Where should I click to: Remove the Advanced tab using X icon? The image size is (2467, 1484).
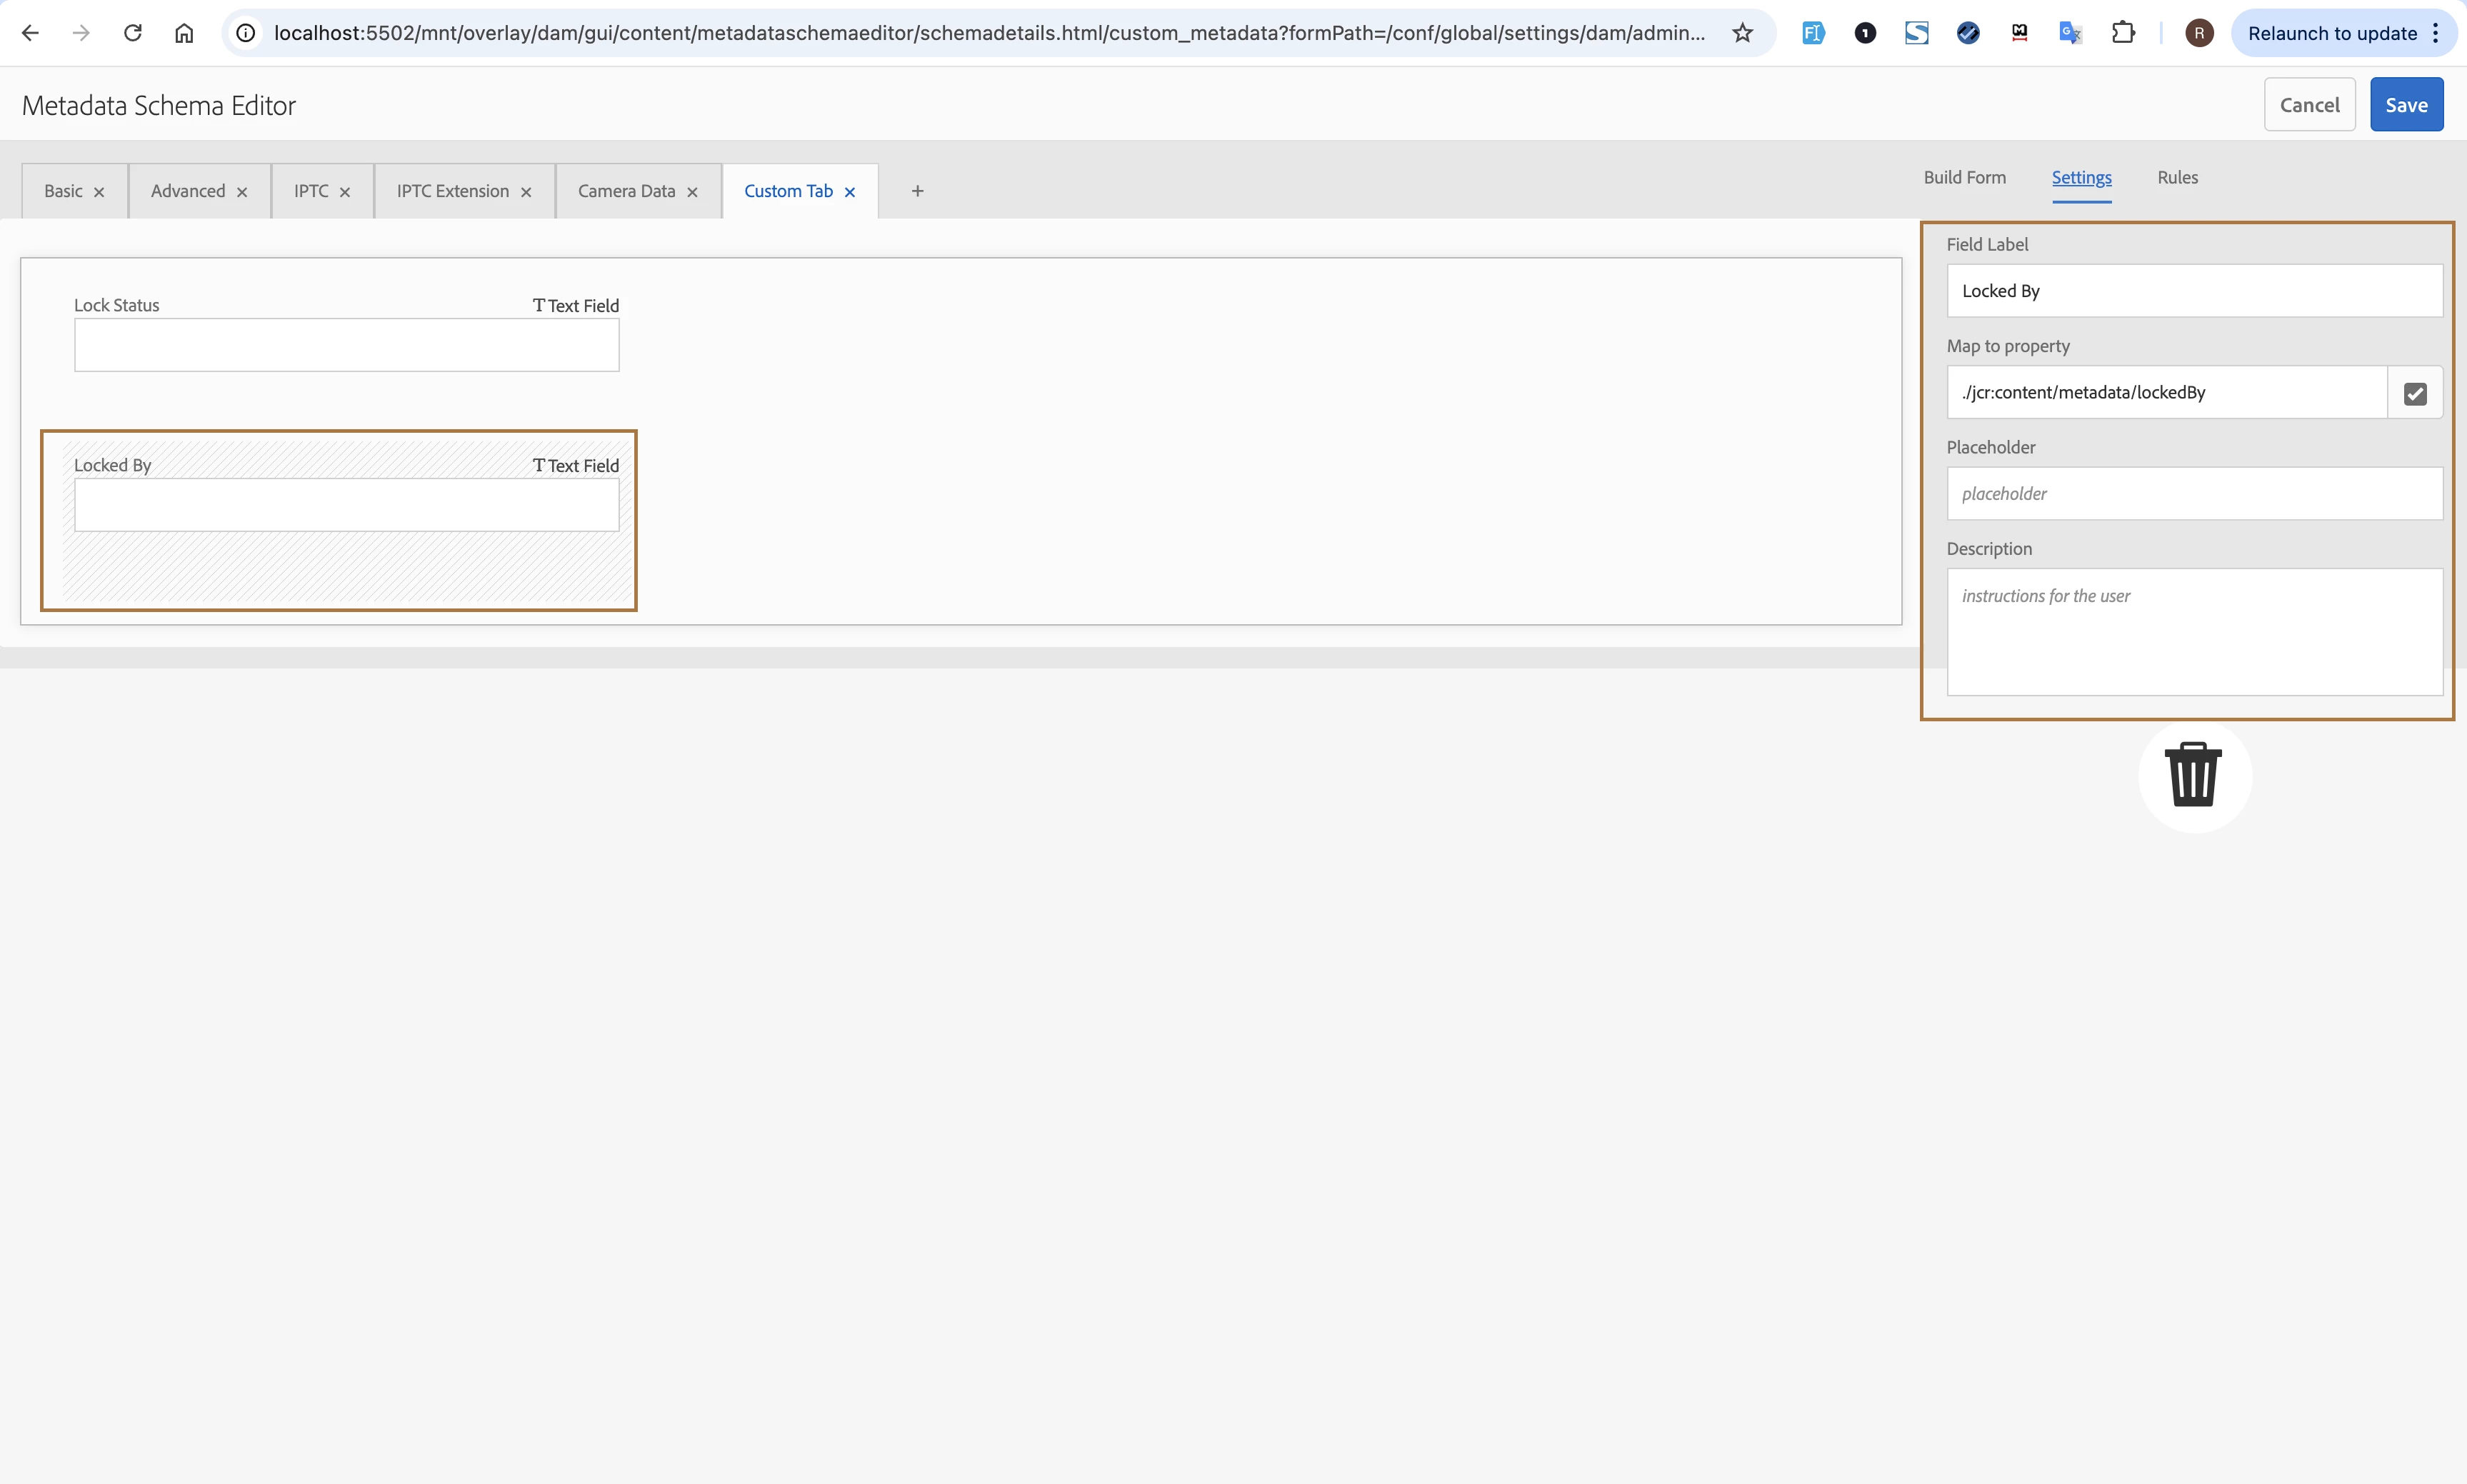click(x=242, y=192)
